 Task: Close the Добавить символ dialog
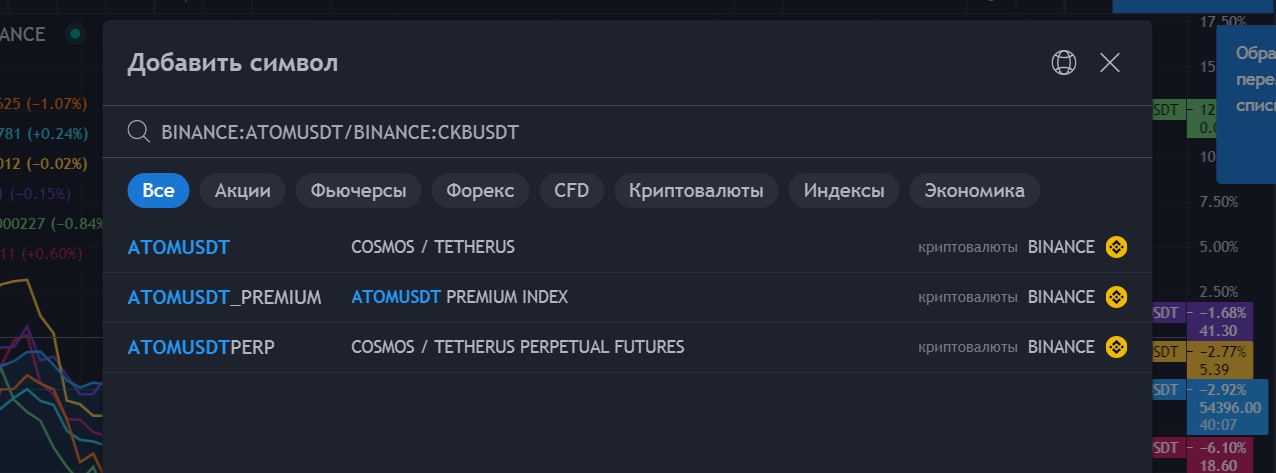pyautogui.click(x=1110, y=63)
